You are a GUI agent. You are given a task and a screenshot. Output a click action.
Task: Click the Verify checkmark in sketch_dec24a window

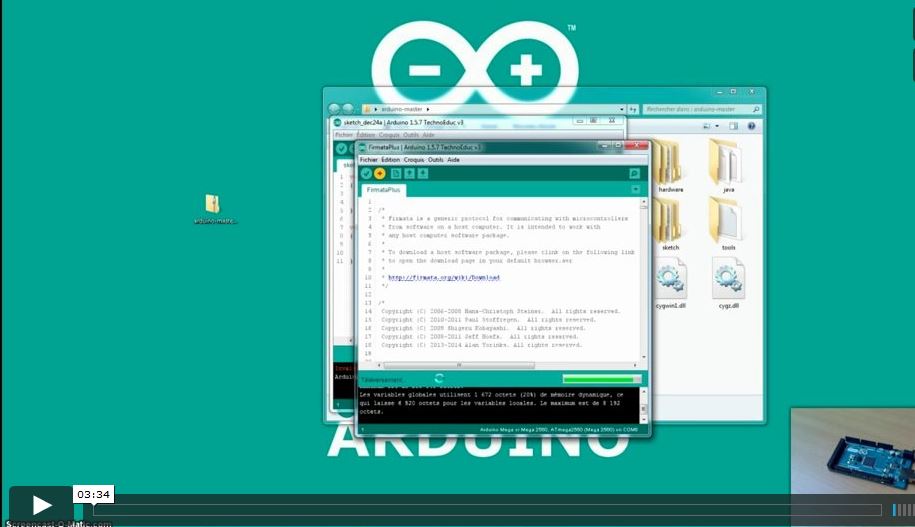click(x=341, y=149)
